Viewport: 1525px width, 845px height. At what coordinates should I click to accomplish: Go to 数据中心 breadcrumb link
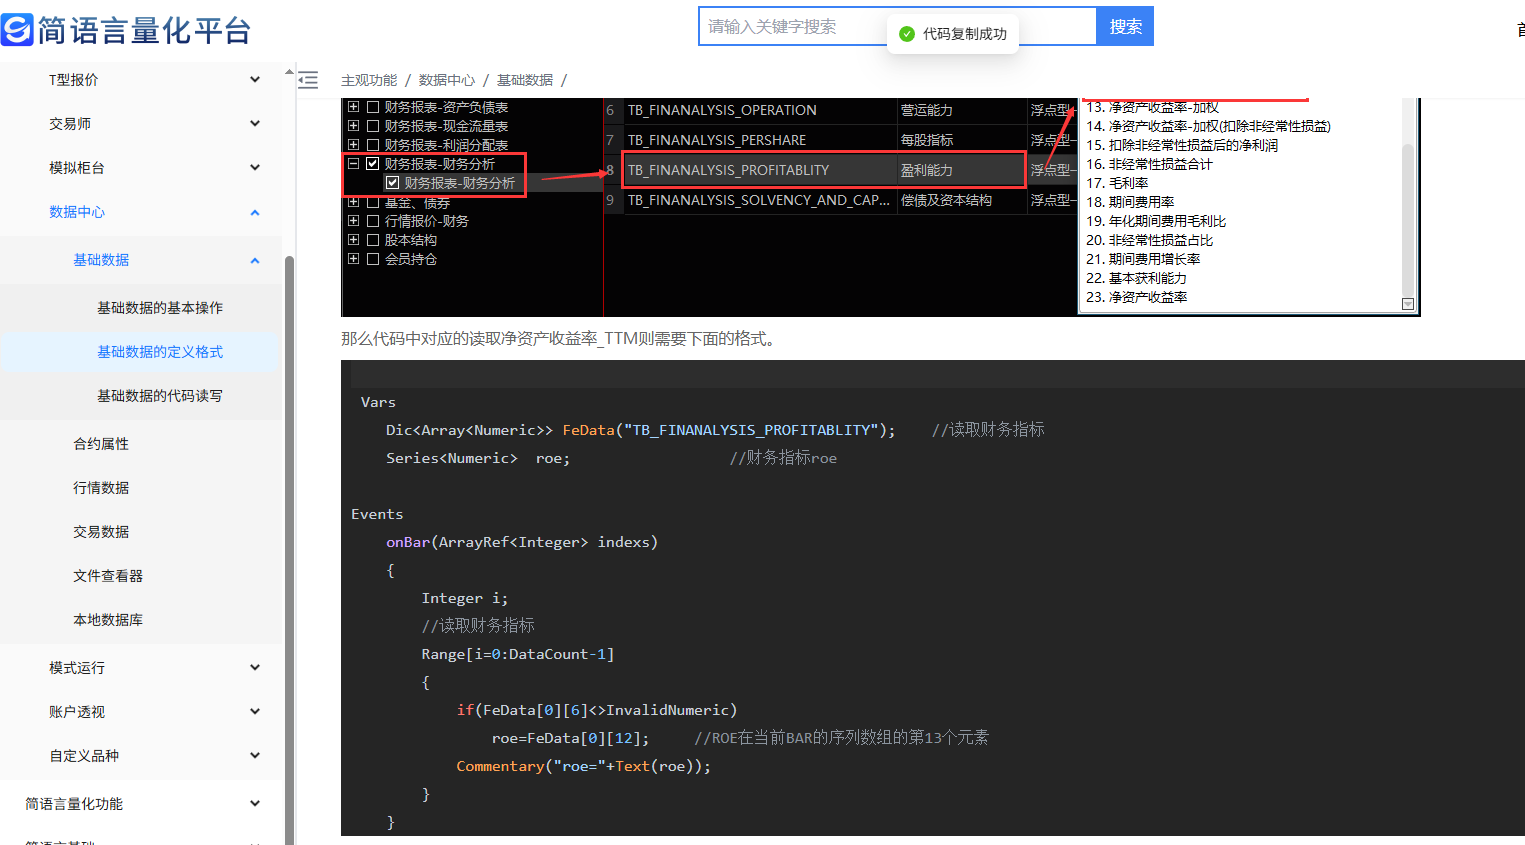pyautogui.click(x=446, y=80)
